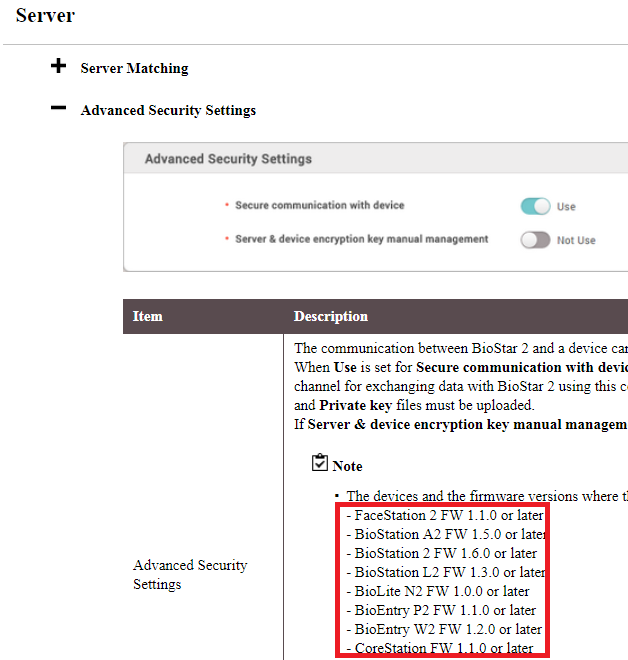Image resolution: width=628 pixels, height=660 pixels.
Task: Click 'CoreStation FW 1.1.0 or later' line
Action: [x=440, y=648]
